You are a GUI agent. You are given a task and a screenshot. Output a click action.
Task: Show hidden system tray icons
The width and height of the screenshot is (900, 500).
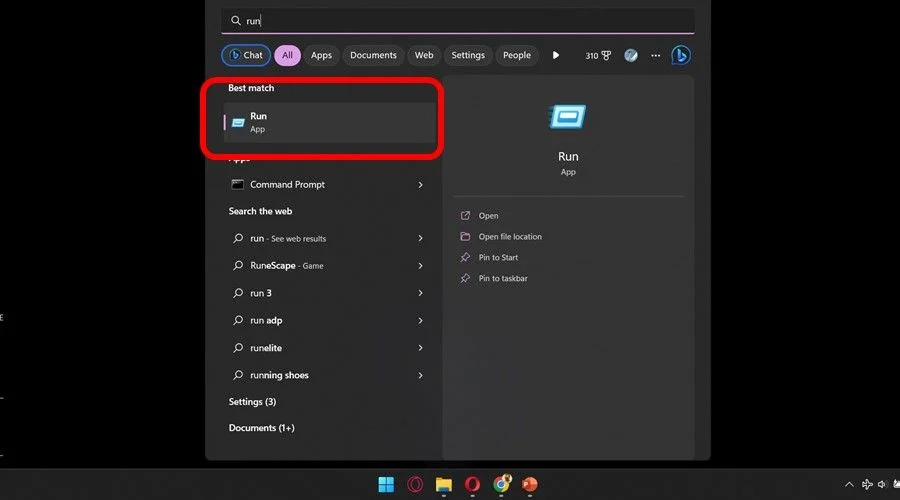click(849, 485)
